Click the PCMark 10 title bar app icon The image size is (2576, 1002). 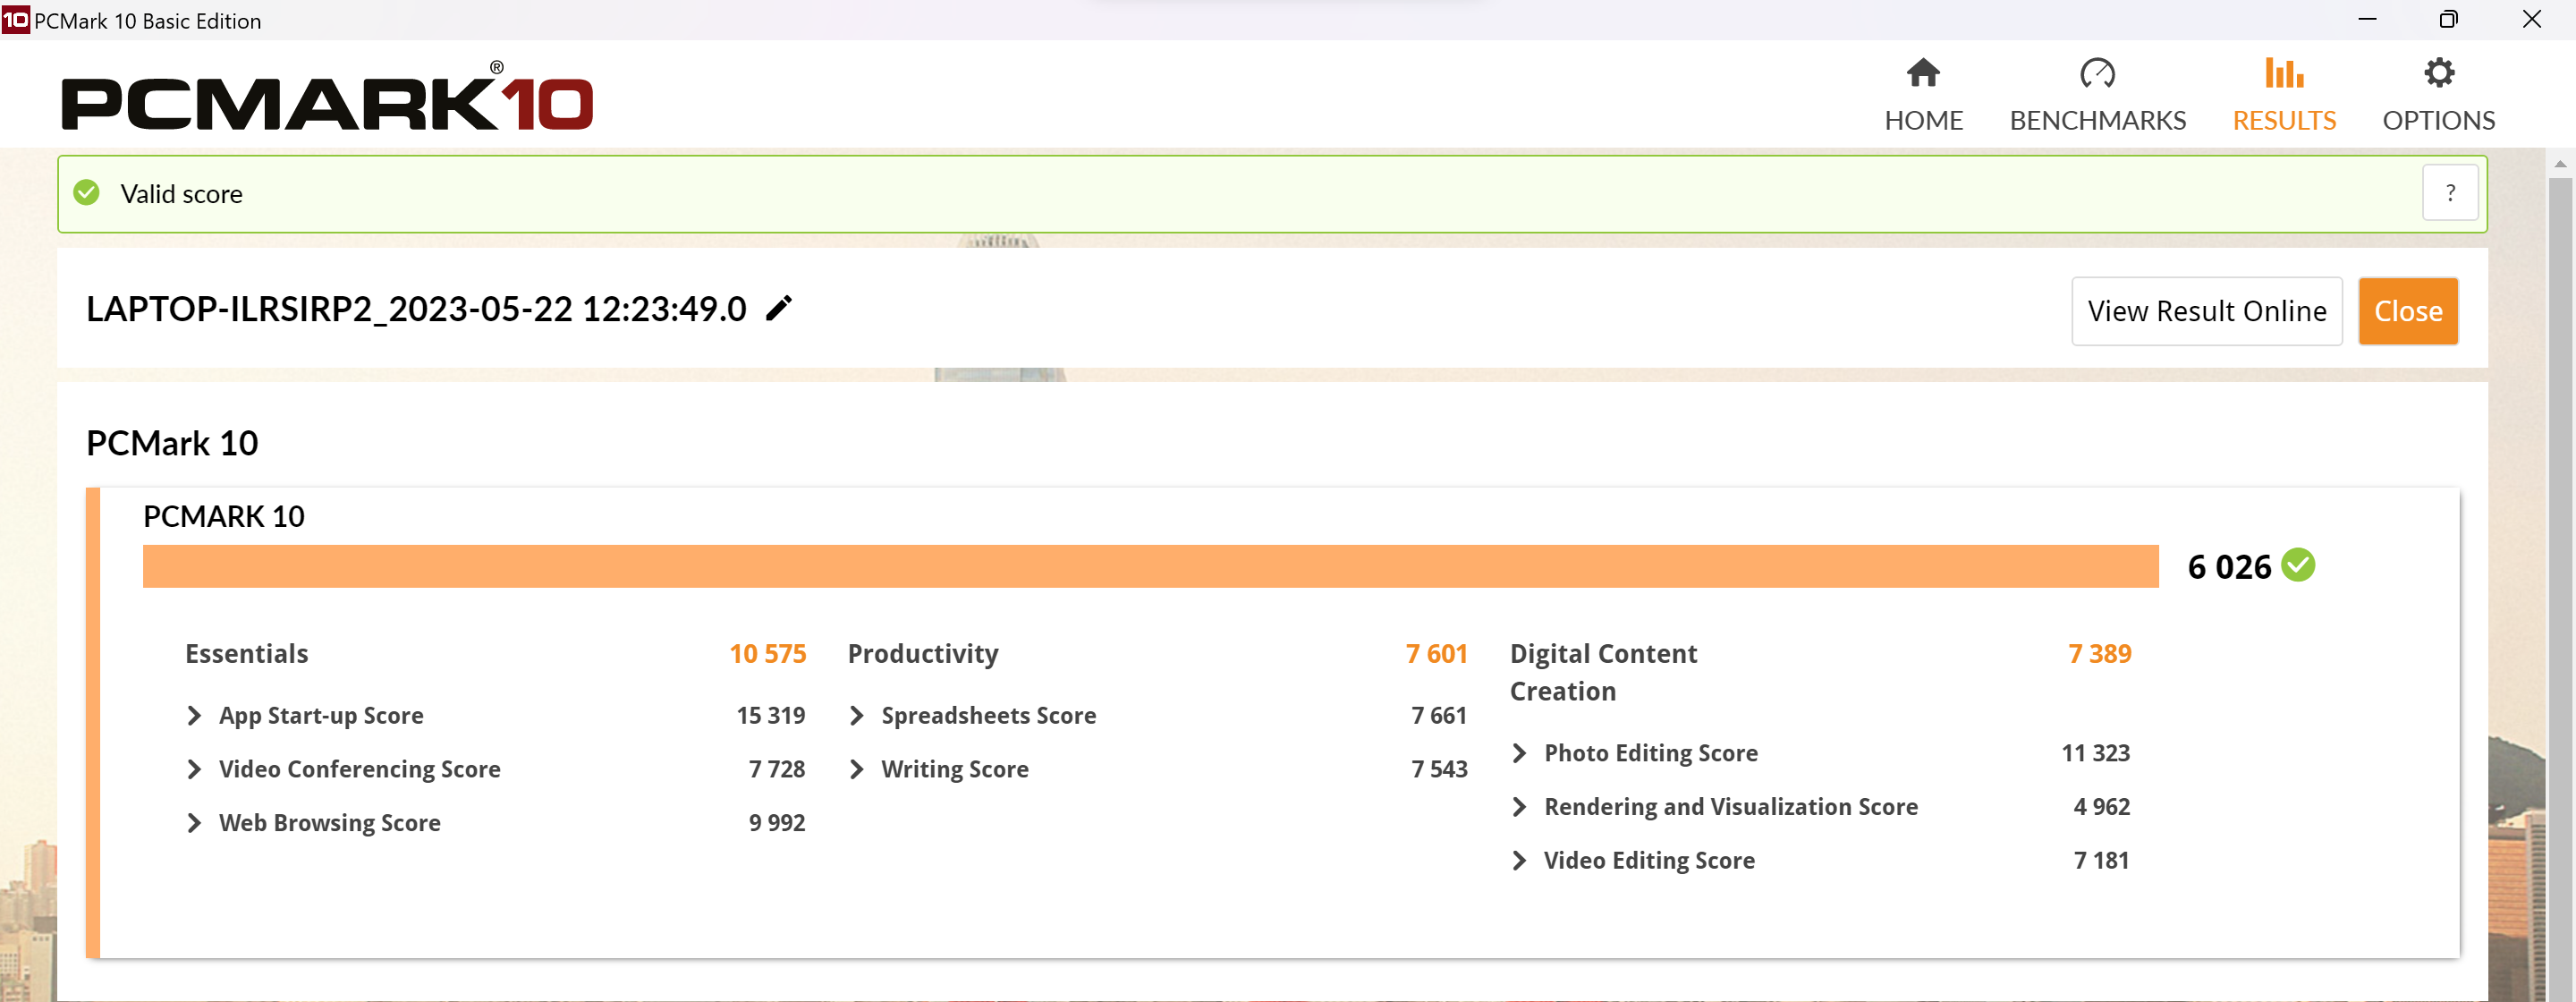(15, 19)
